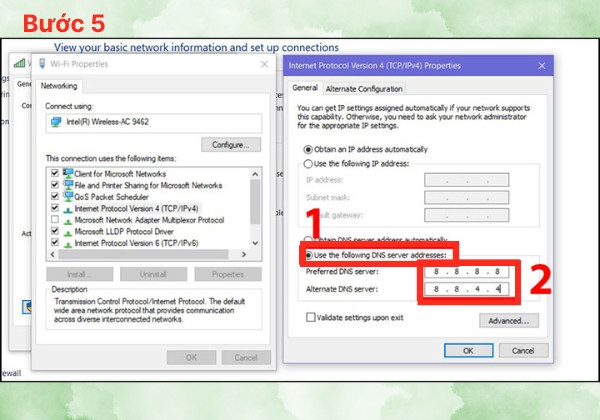Open the Networking tab
600x420 pixels.
pos(59,86)
